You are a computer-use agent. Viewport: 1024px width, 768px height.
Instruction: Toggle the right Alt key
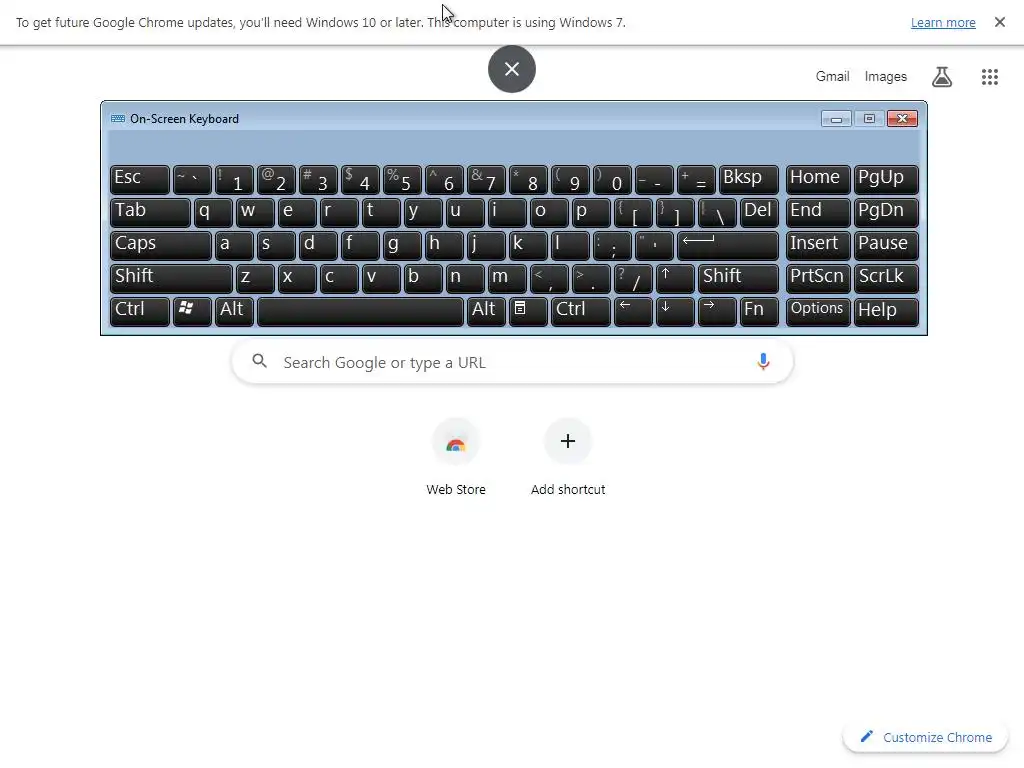coord(486,311)
